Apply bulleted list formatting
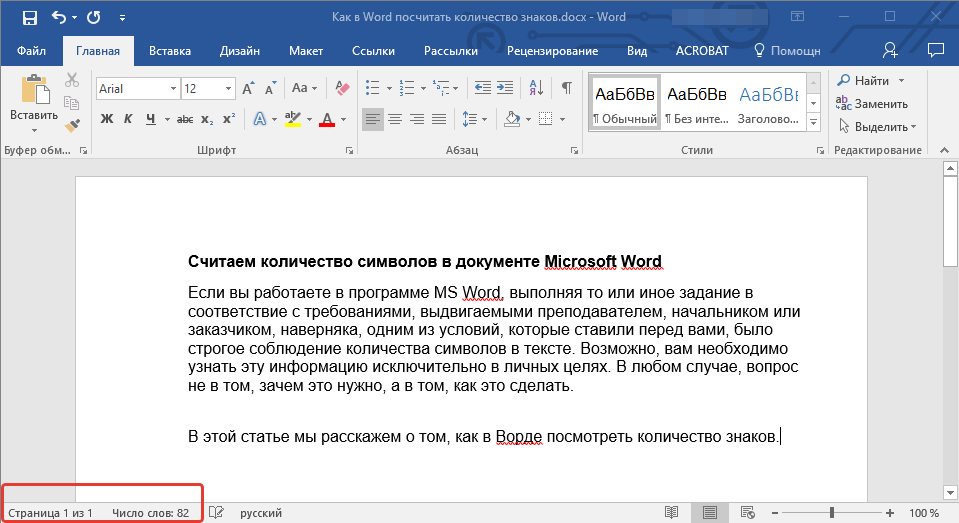This screenshot has width=959, height=523. [x=373, y=88]
